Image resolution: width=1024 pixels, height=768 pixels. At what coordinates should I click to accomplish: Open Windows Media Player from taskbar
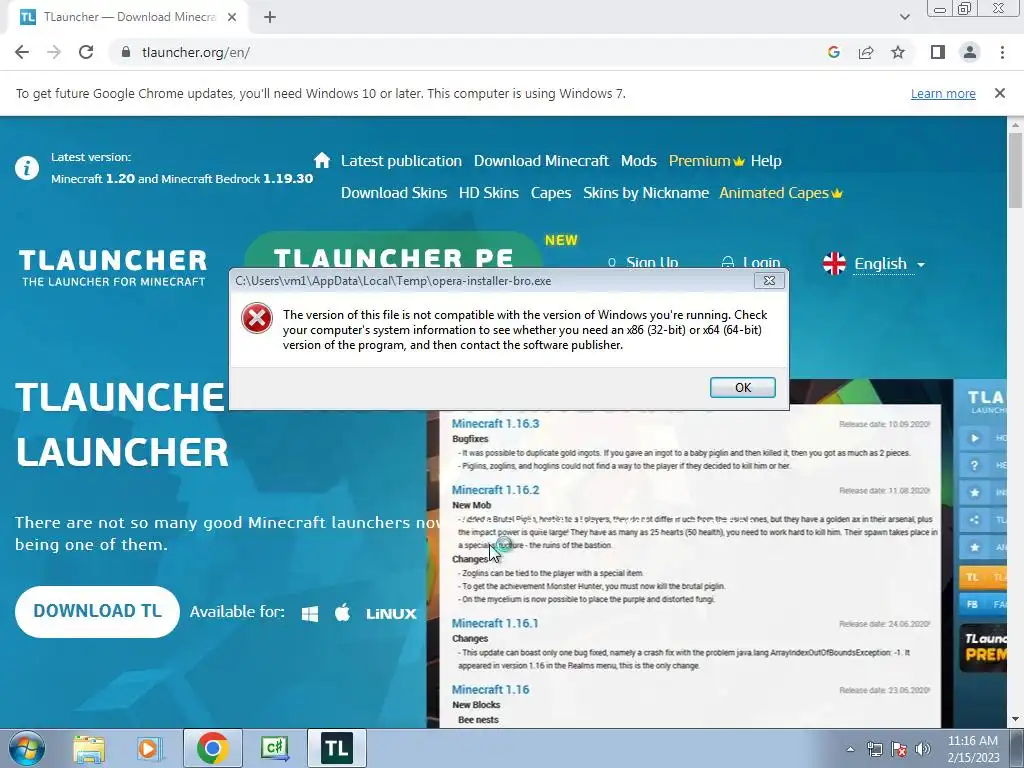[x=149, y=748]
